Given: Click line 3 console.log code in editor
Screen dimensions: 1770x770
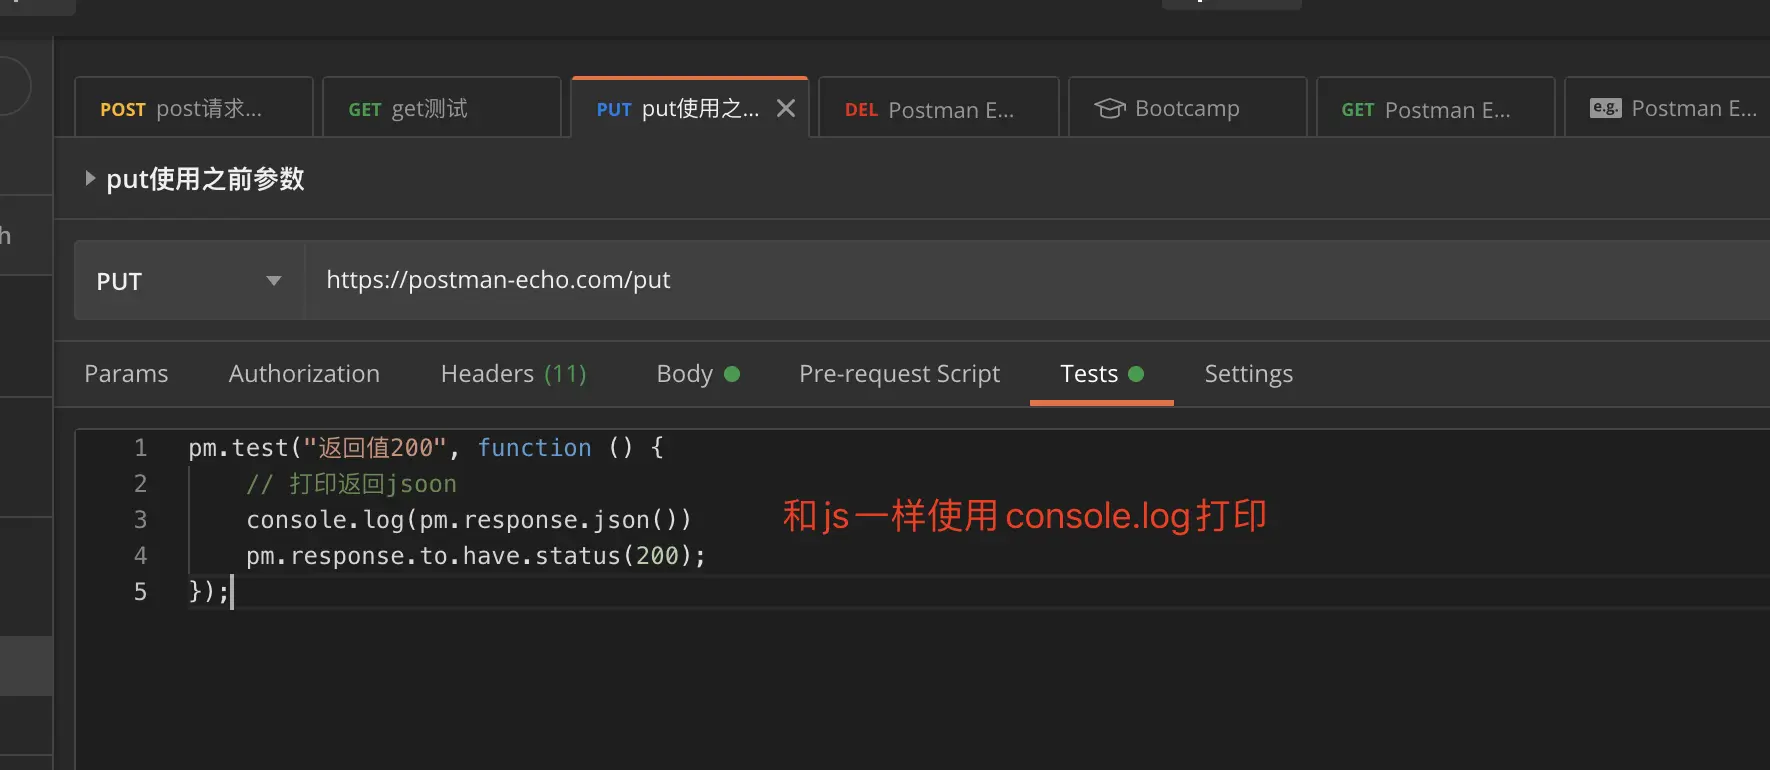Looking at the screenshot, I should pyautogui.click(x=468, y=520).
